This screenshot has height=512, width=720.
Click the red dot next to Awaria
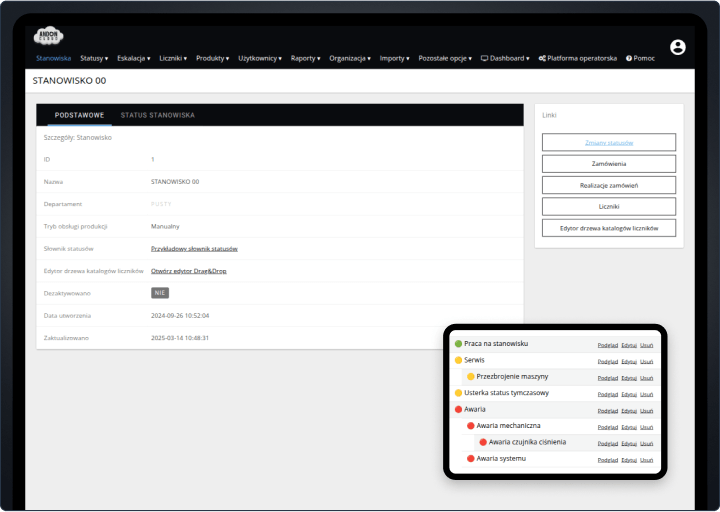coord(458,409)
